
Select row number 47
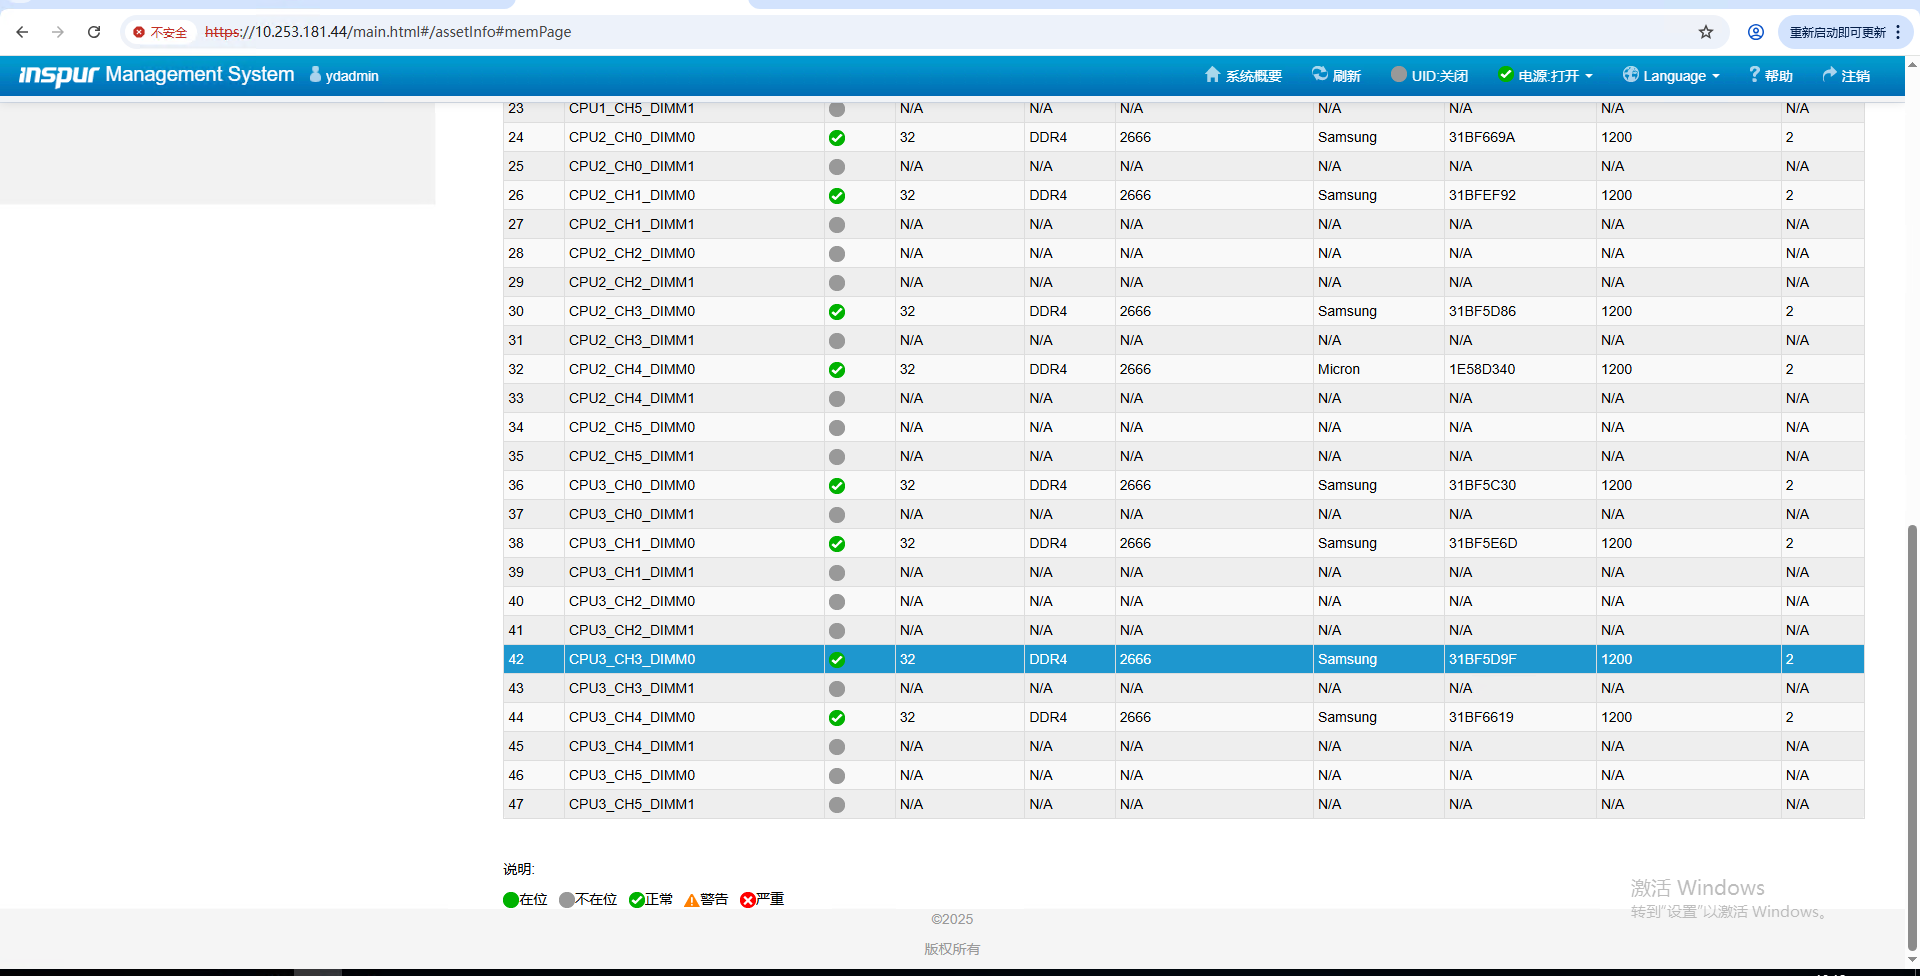(x=516, y=804)
